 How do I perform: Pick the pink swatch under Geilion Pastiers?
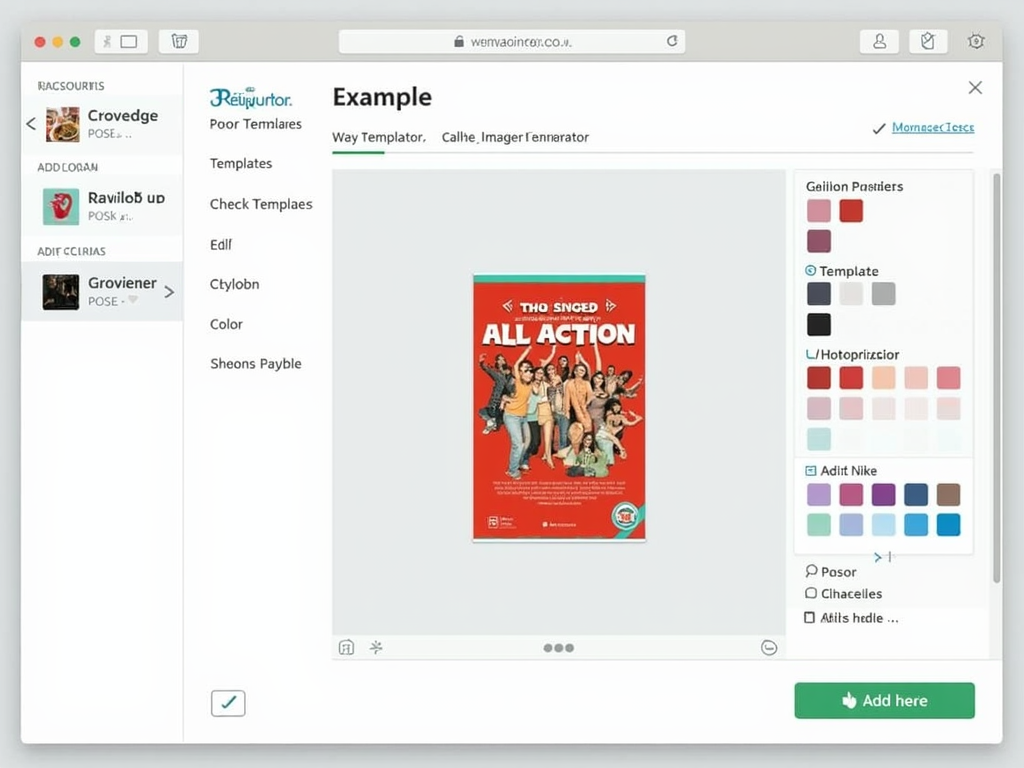[x=818, y=211]
